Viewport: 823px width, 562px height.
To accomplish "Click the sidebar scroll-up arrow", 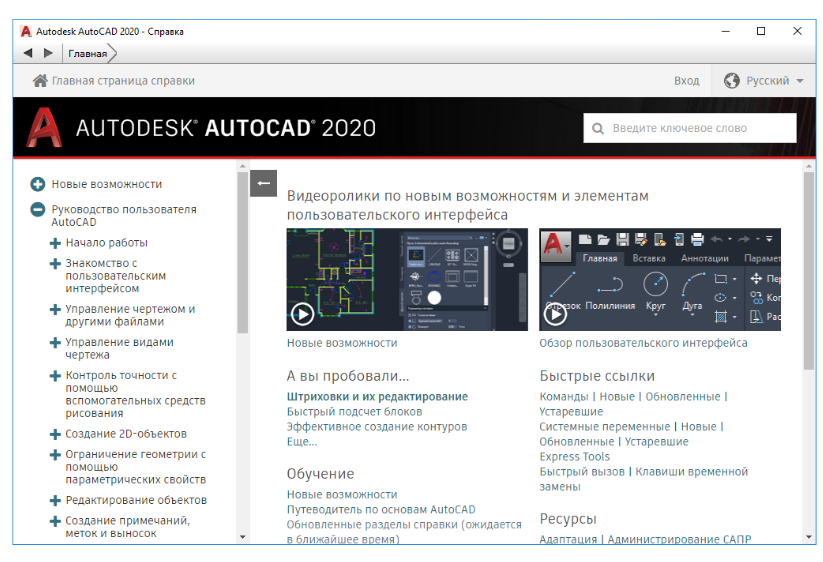I will 242,166.
